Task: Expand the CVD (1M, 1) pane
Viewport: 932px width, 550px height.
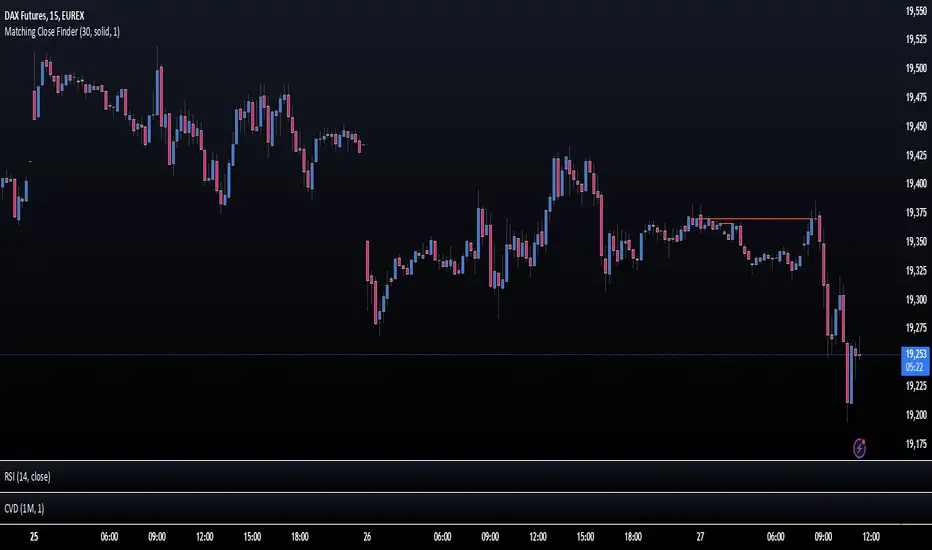Action: [24, 508]
